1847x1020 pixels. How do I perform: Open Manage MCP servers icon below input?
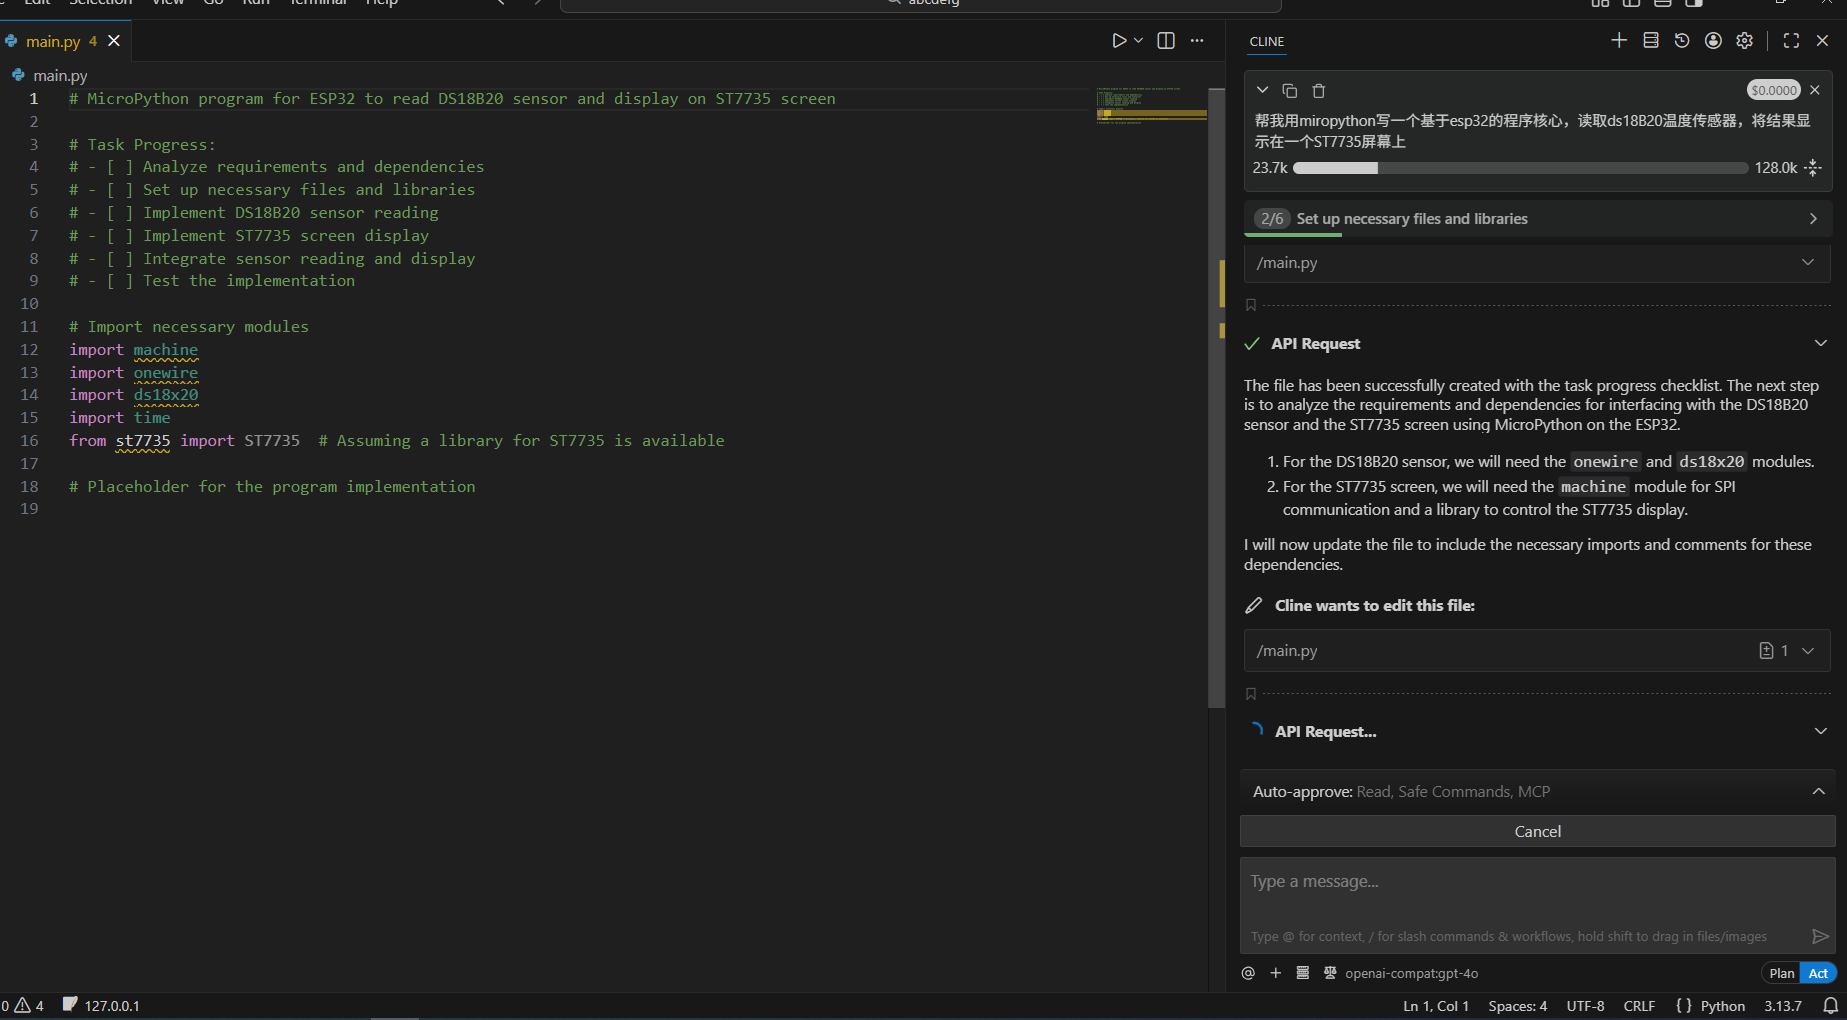click(x=1303, y=973)
